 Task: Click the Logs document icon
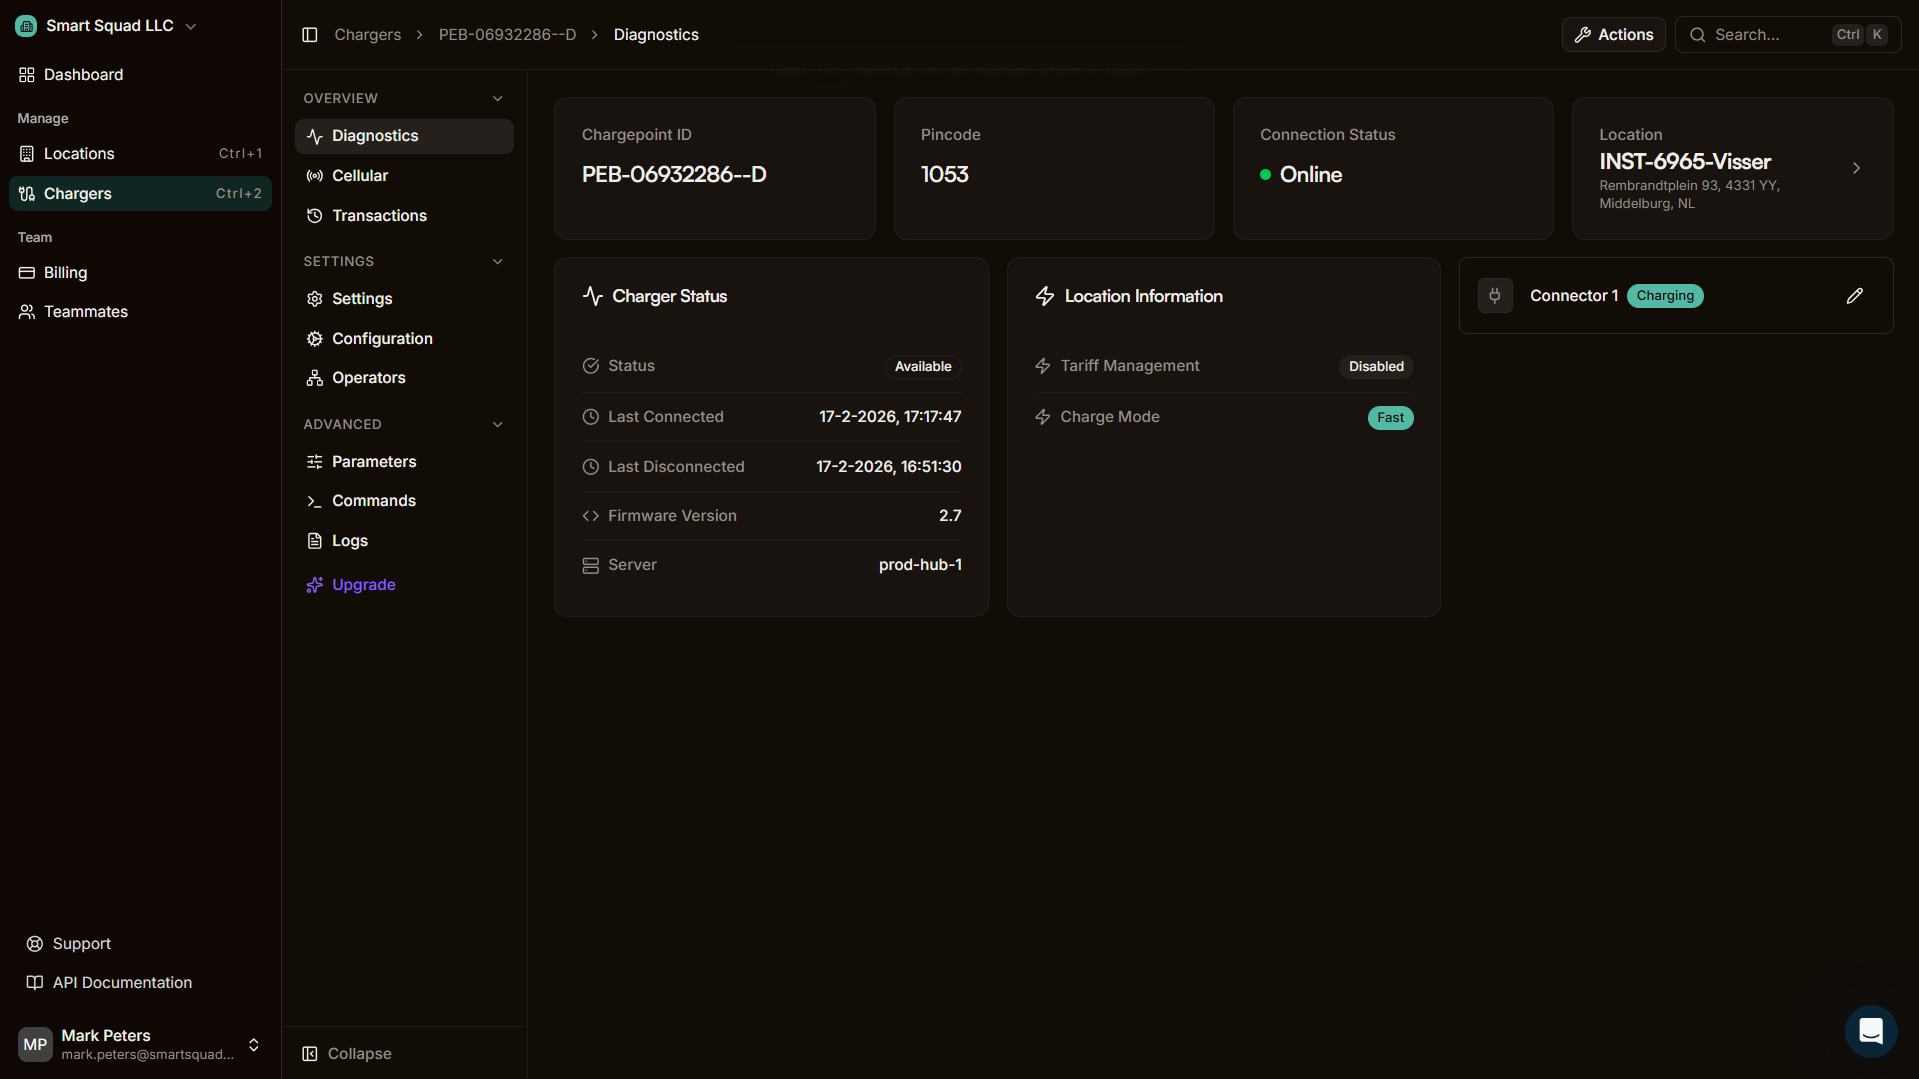314,540
